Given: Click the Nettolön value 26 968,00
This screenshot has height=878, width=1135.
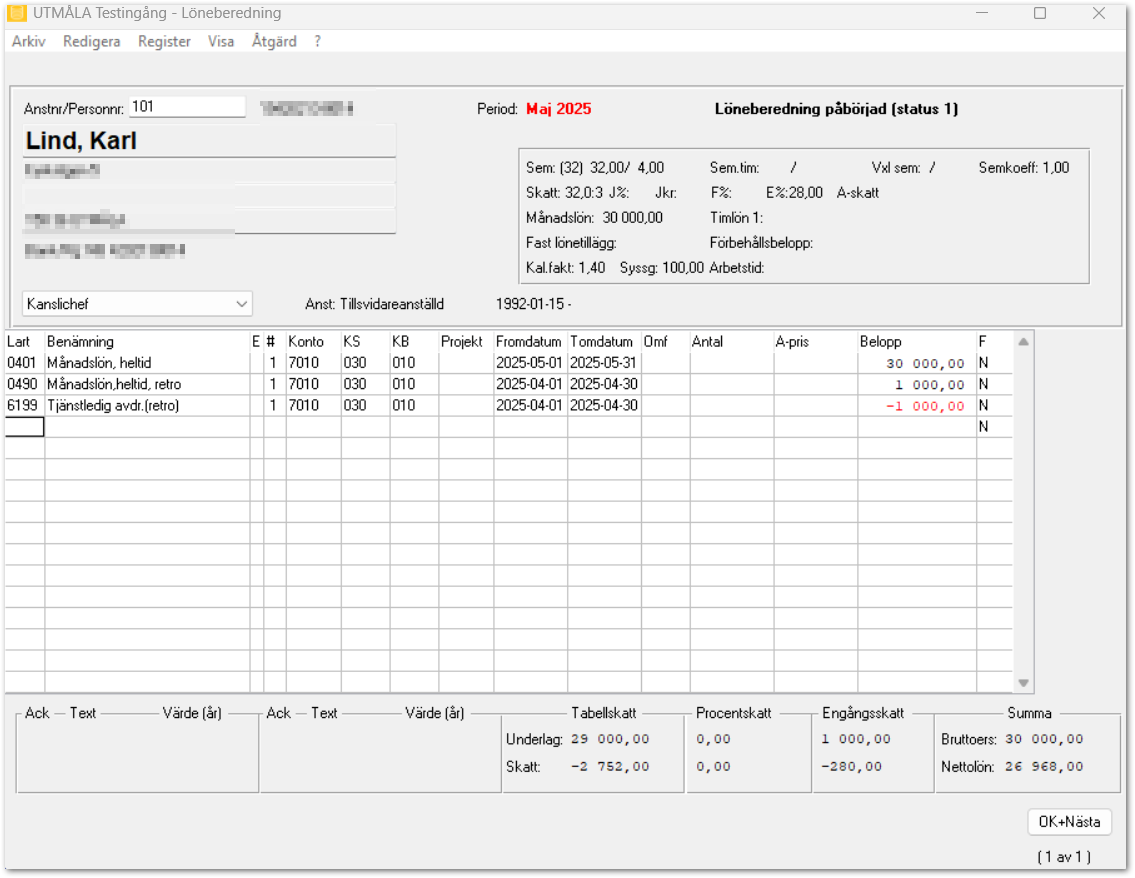Looking at the screenshot, I should pos(1044,767).
